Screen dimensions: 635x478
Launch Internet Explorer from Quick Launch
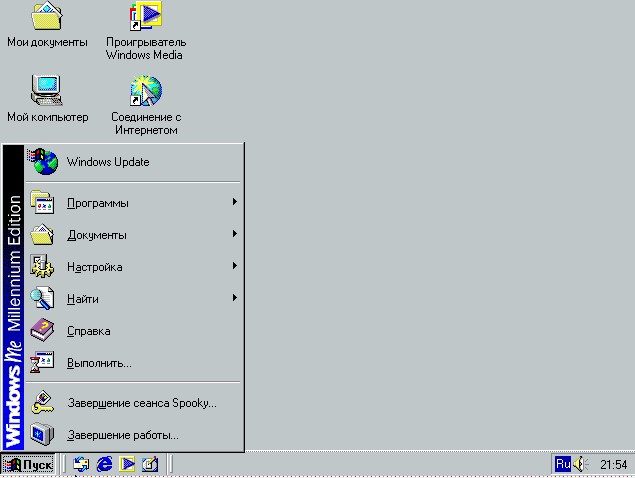pyautogui.click(x=104, y=464)
